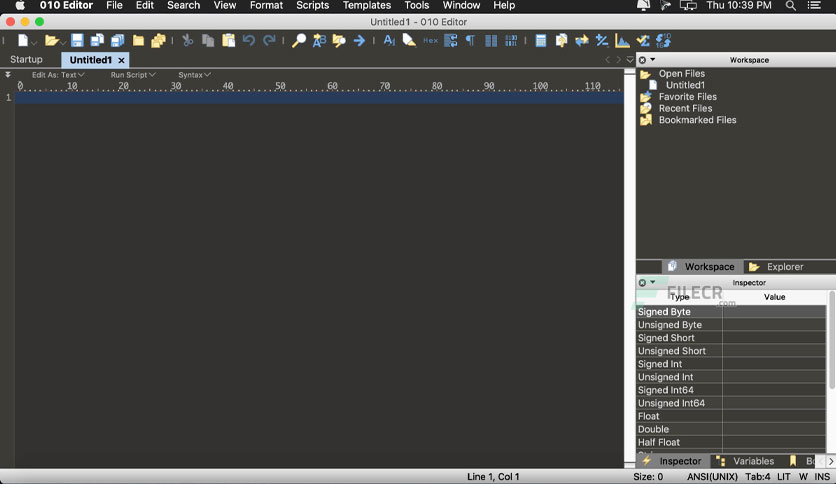Open the Tools menu
836x484 pixels.
pos(416,6)
